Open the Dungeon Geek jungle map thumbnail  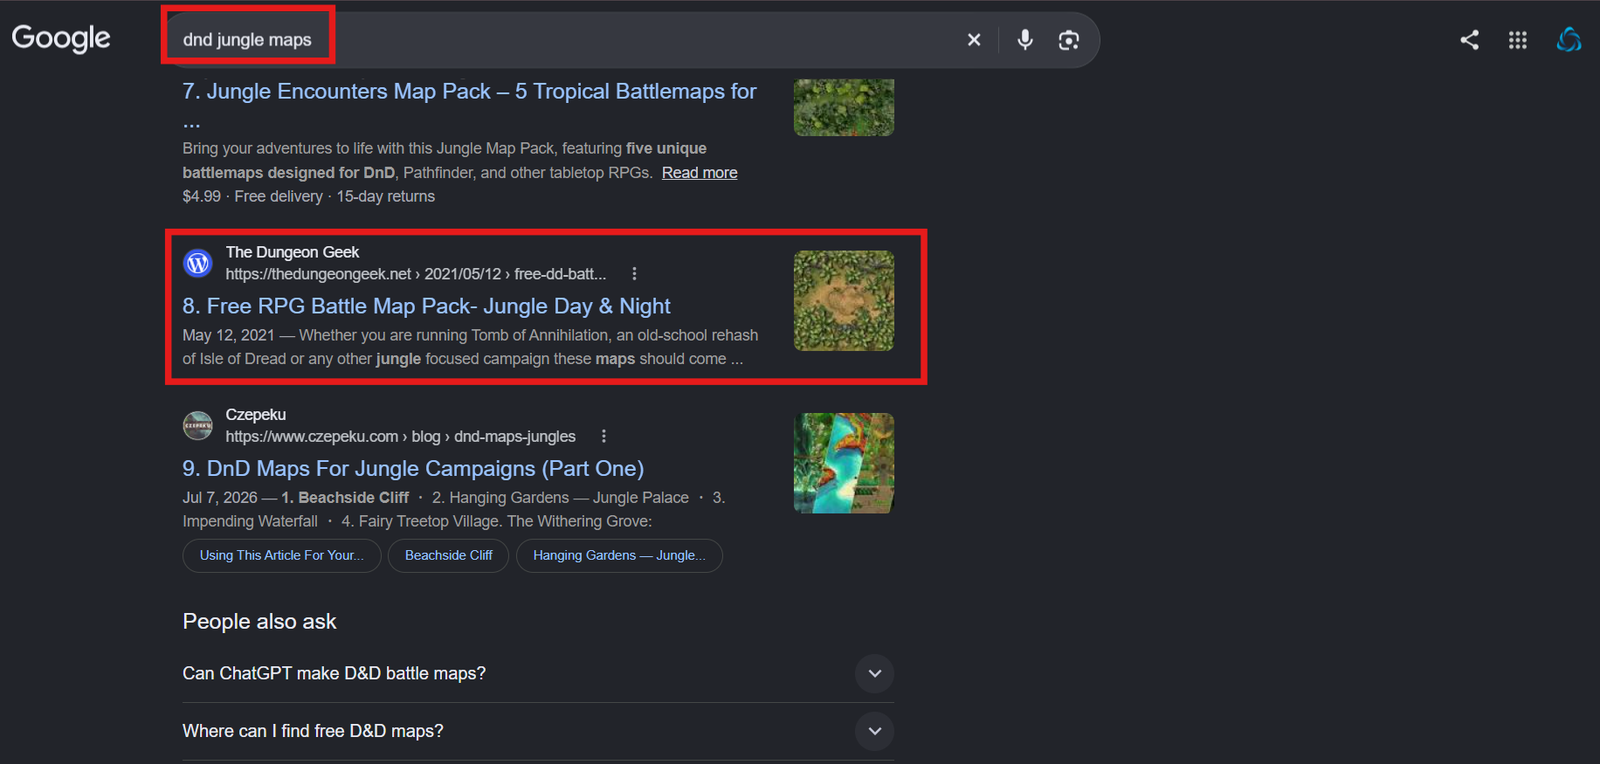[x=844, y=301]
